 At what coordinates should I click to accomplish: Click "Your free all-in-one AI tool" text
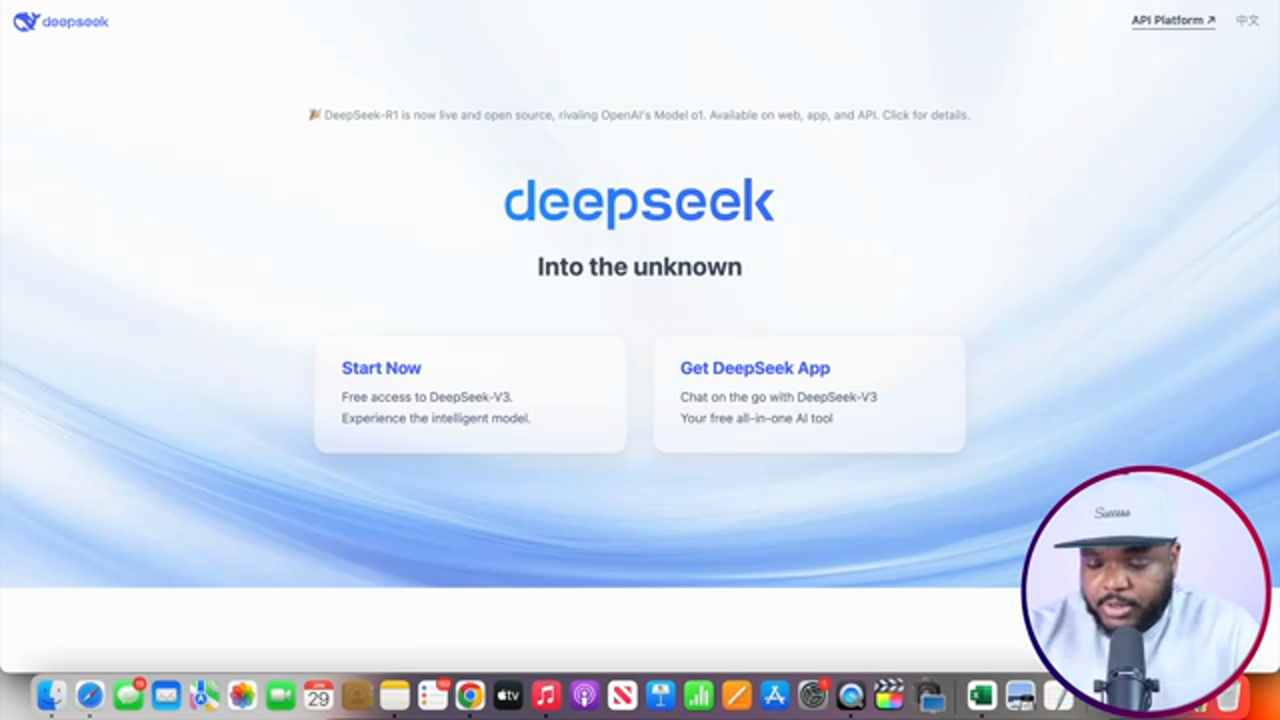756,418
